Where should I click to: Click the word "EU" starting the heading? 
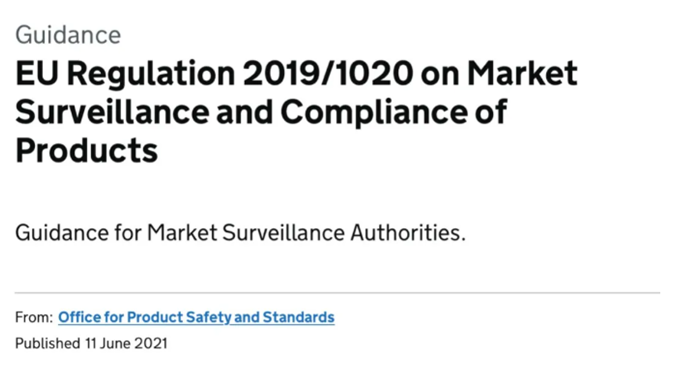37,73
